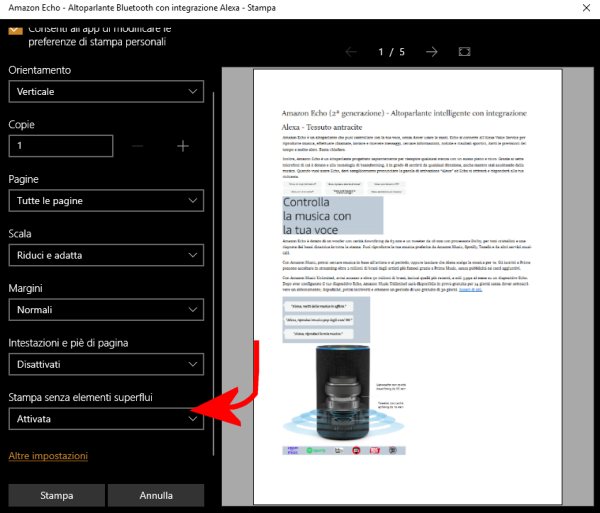Decrease copies with the minus button

click(137, 146)
